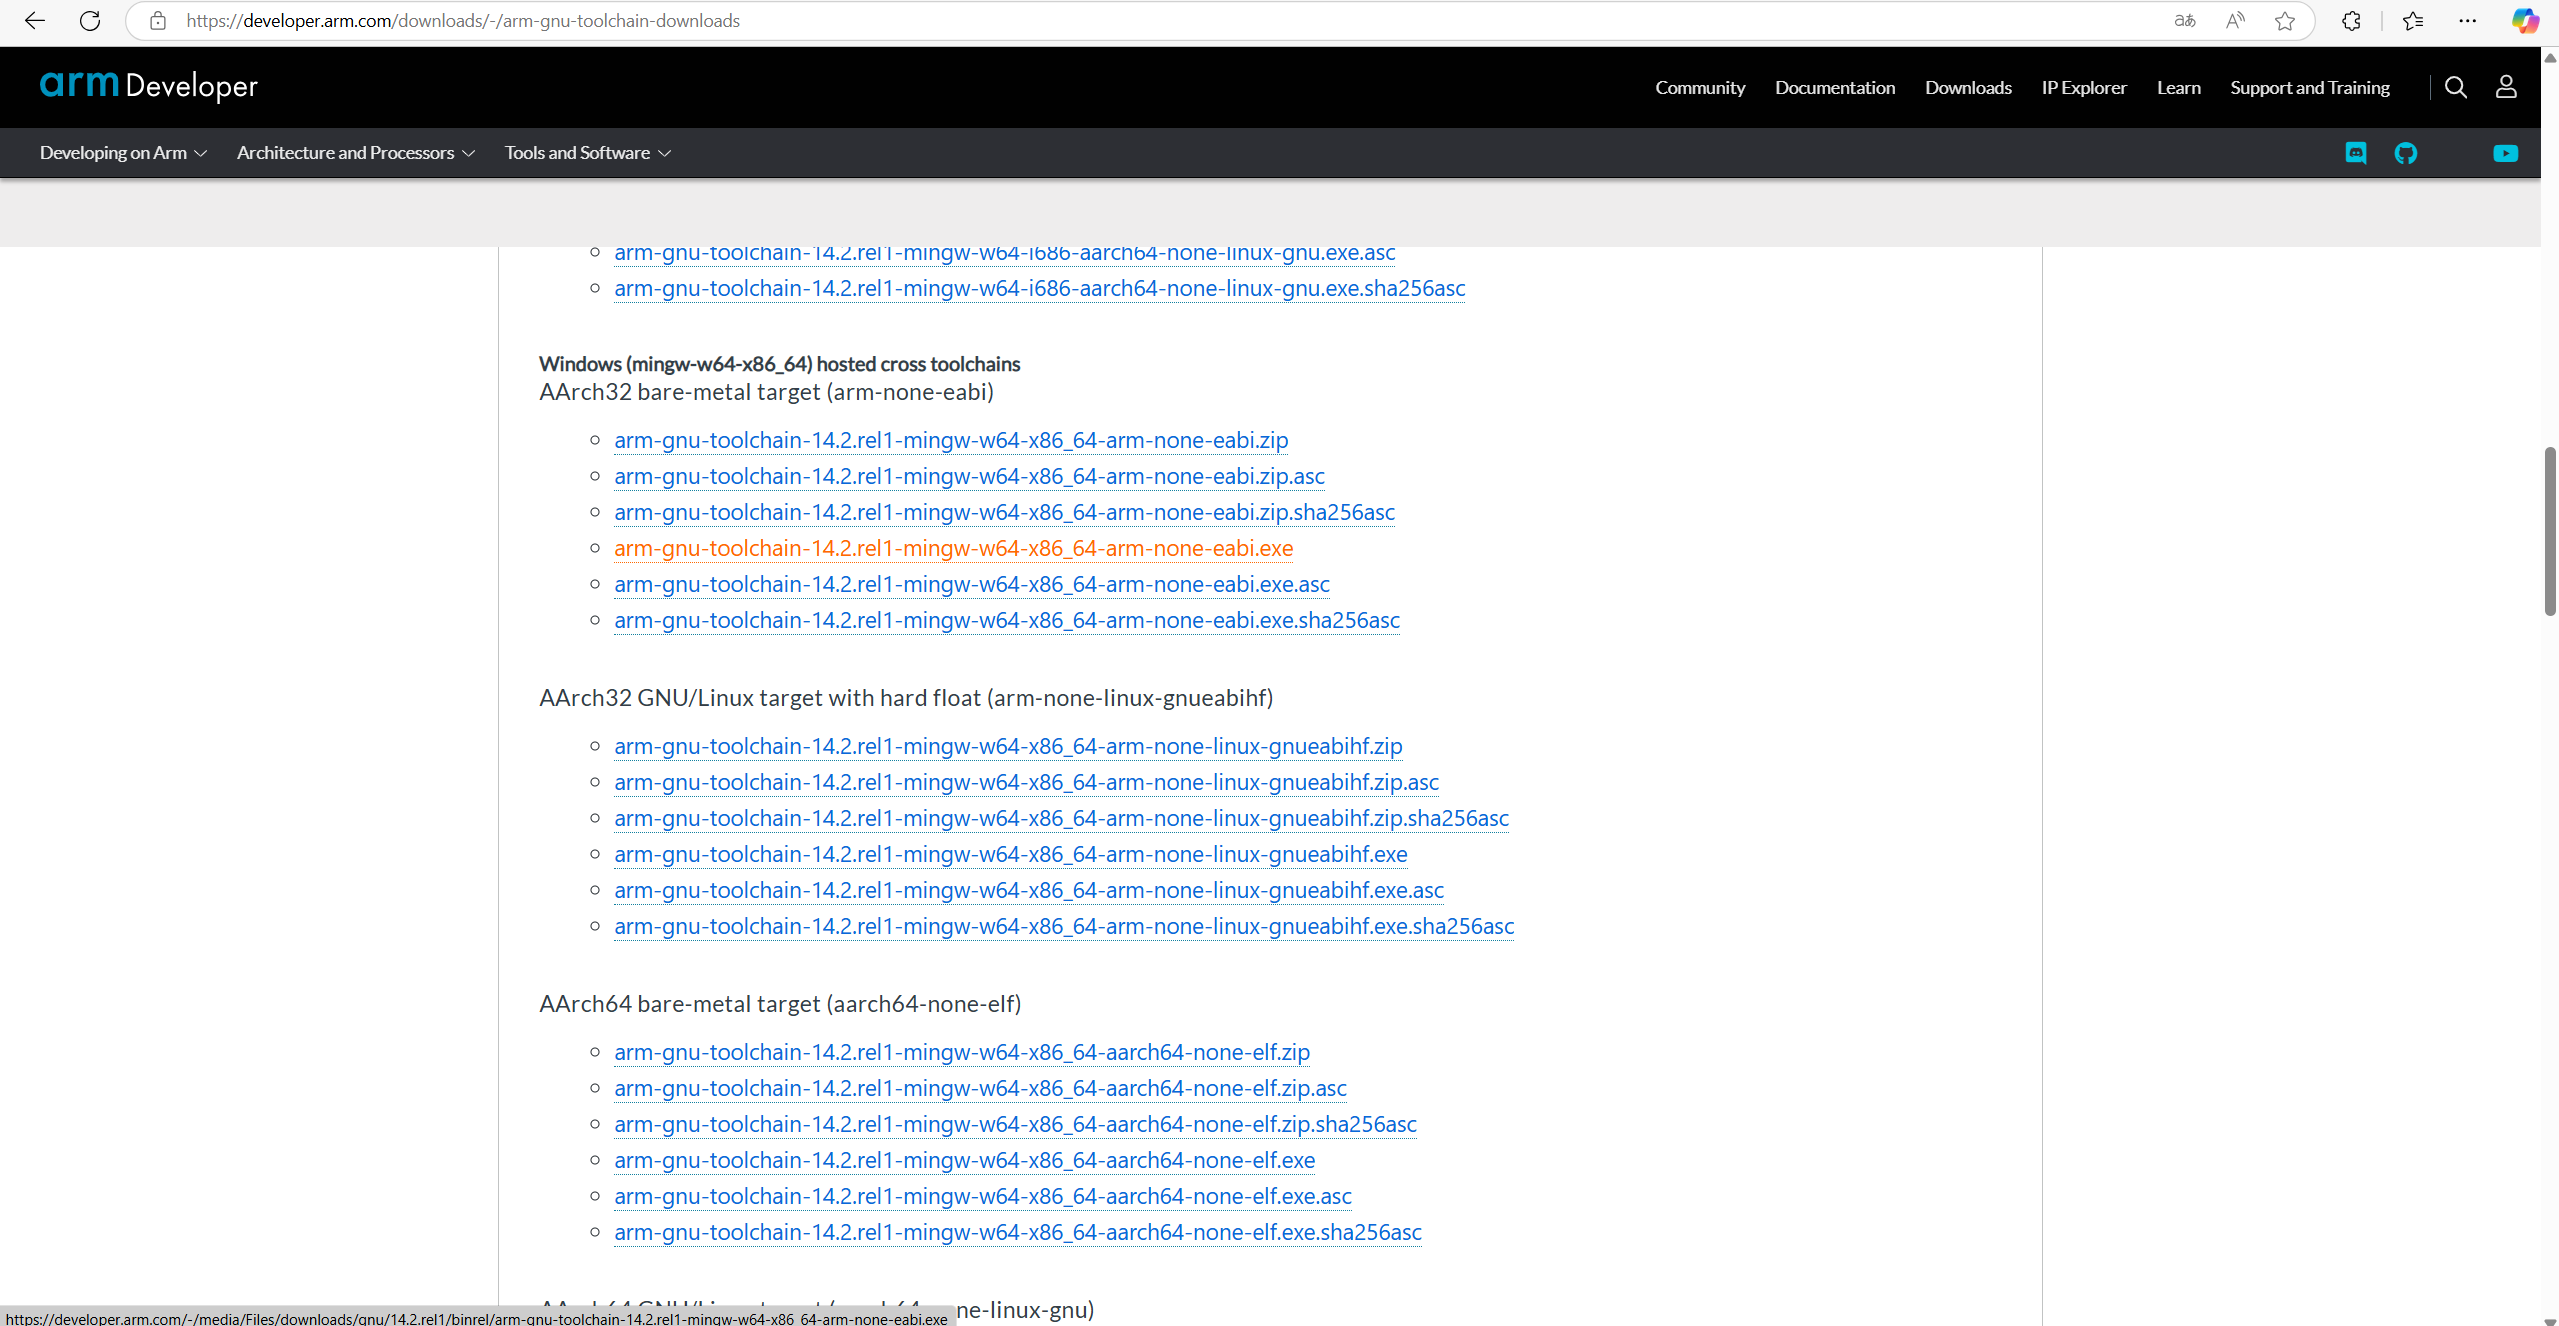The height and width of the screenshot is (1326, 2559).
Task: Refresh the current page
Action: 90,21
